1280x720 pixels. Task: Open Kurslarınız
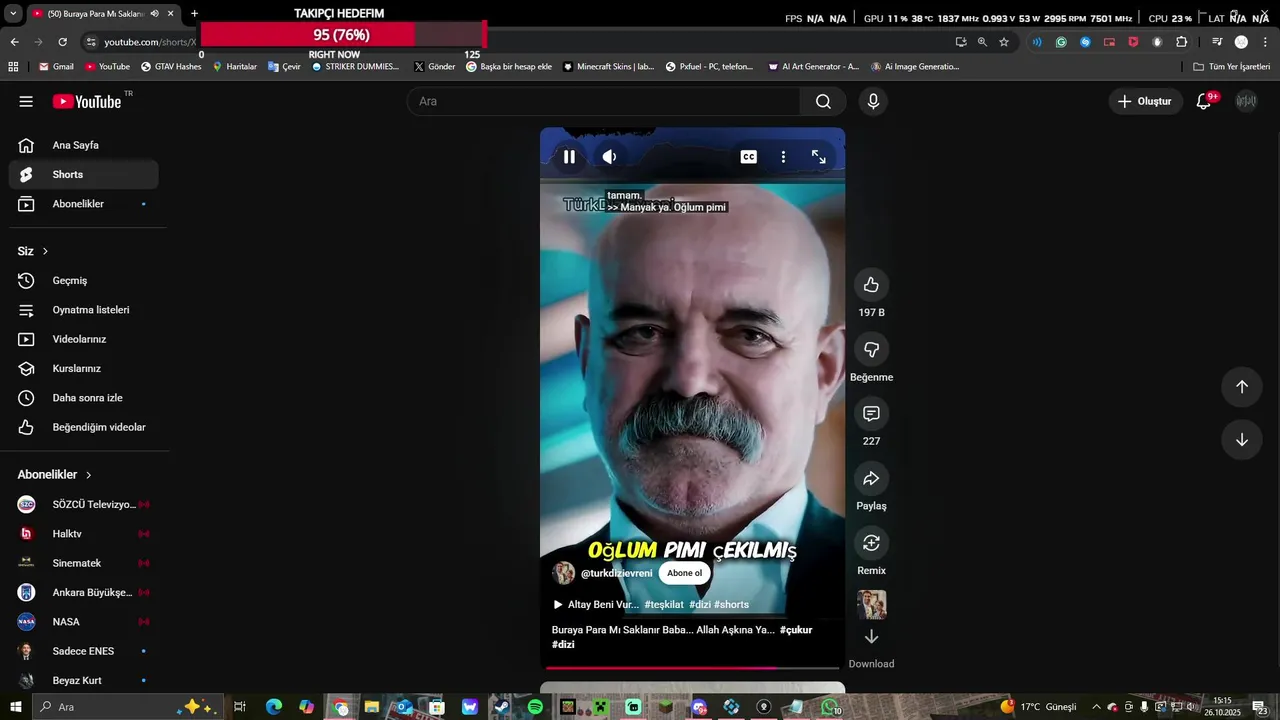click(x=84, y=368)
